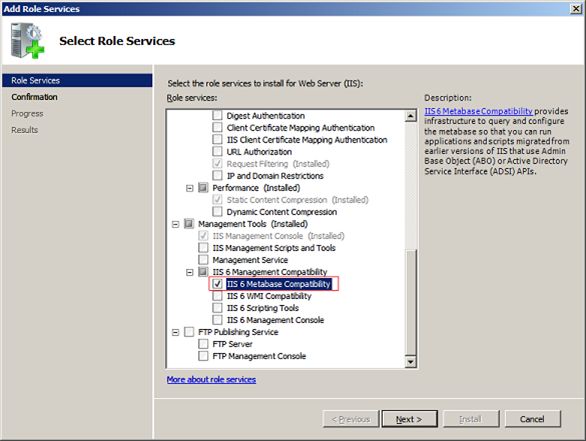Image resolution: width=586 pixels, height=441 pixels.
Task: Click the scroll down arrow in role services list
Action: point(410,361)
